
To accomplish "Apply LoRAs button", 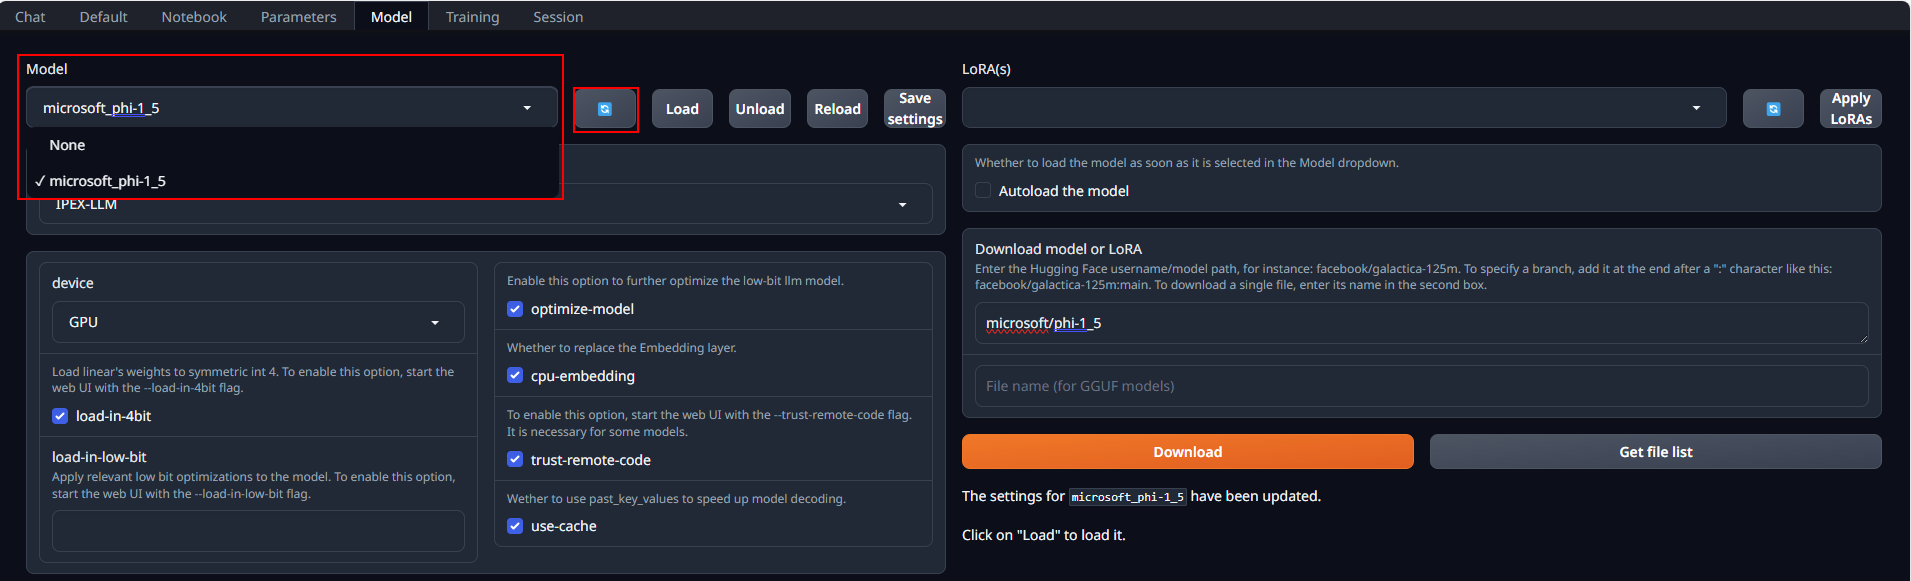I will point(1850,109).
